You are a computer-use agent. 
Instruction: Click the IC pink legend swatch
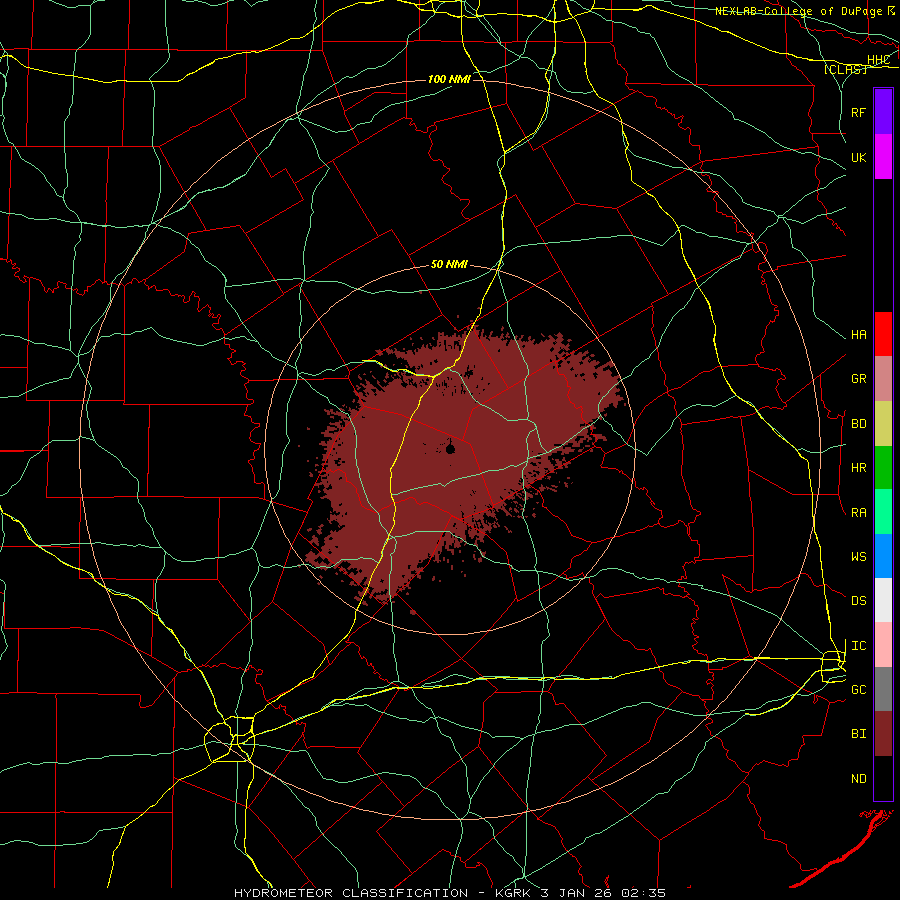click(883, 645)
